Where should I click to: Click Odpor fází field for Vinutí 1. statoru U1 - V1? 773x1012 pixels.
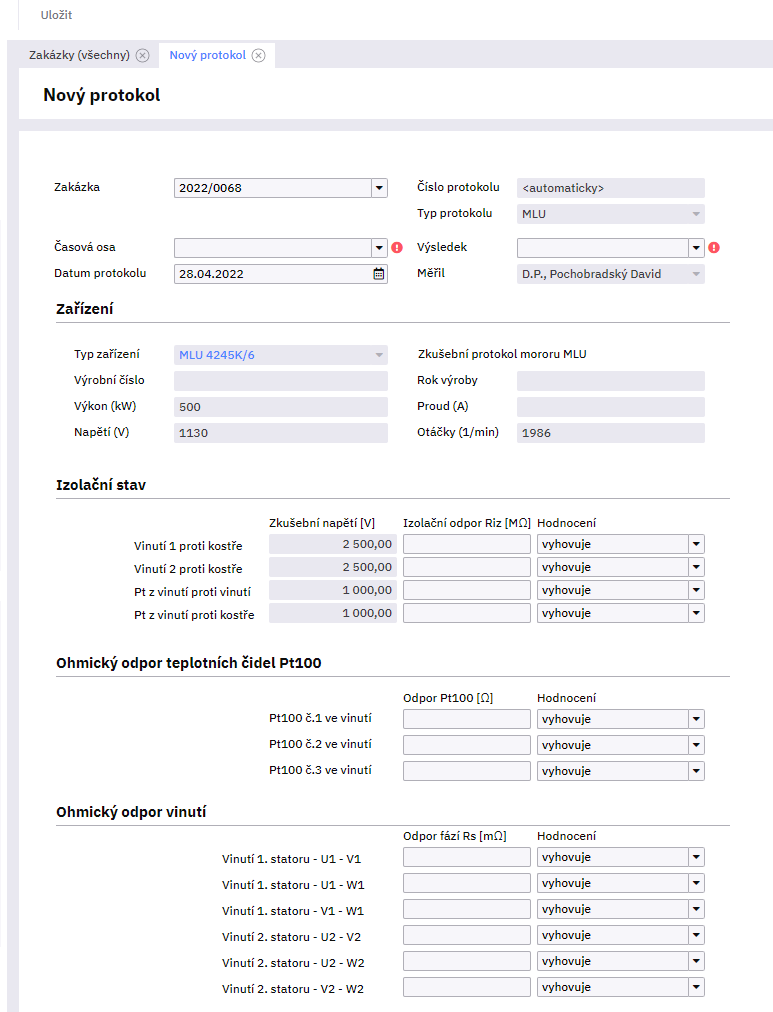point(466,857)
